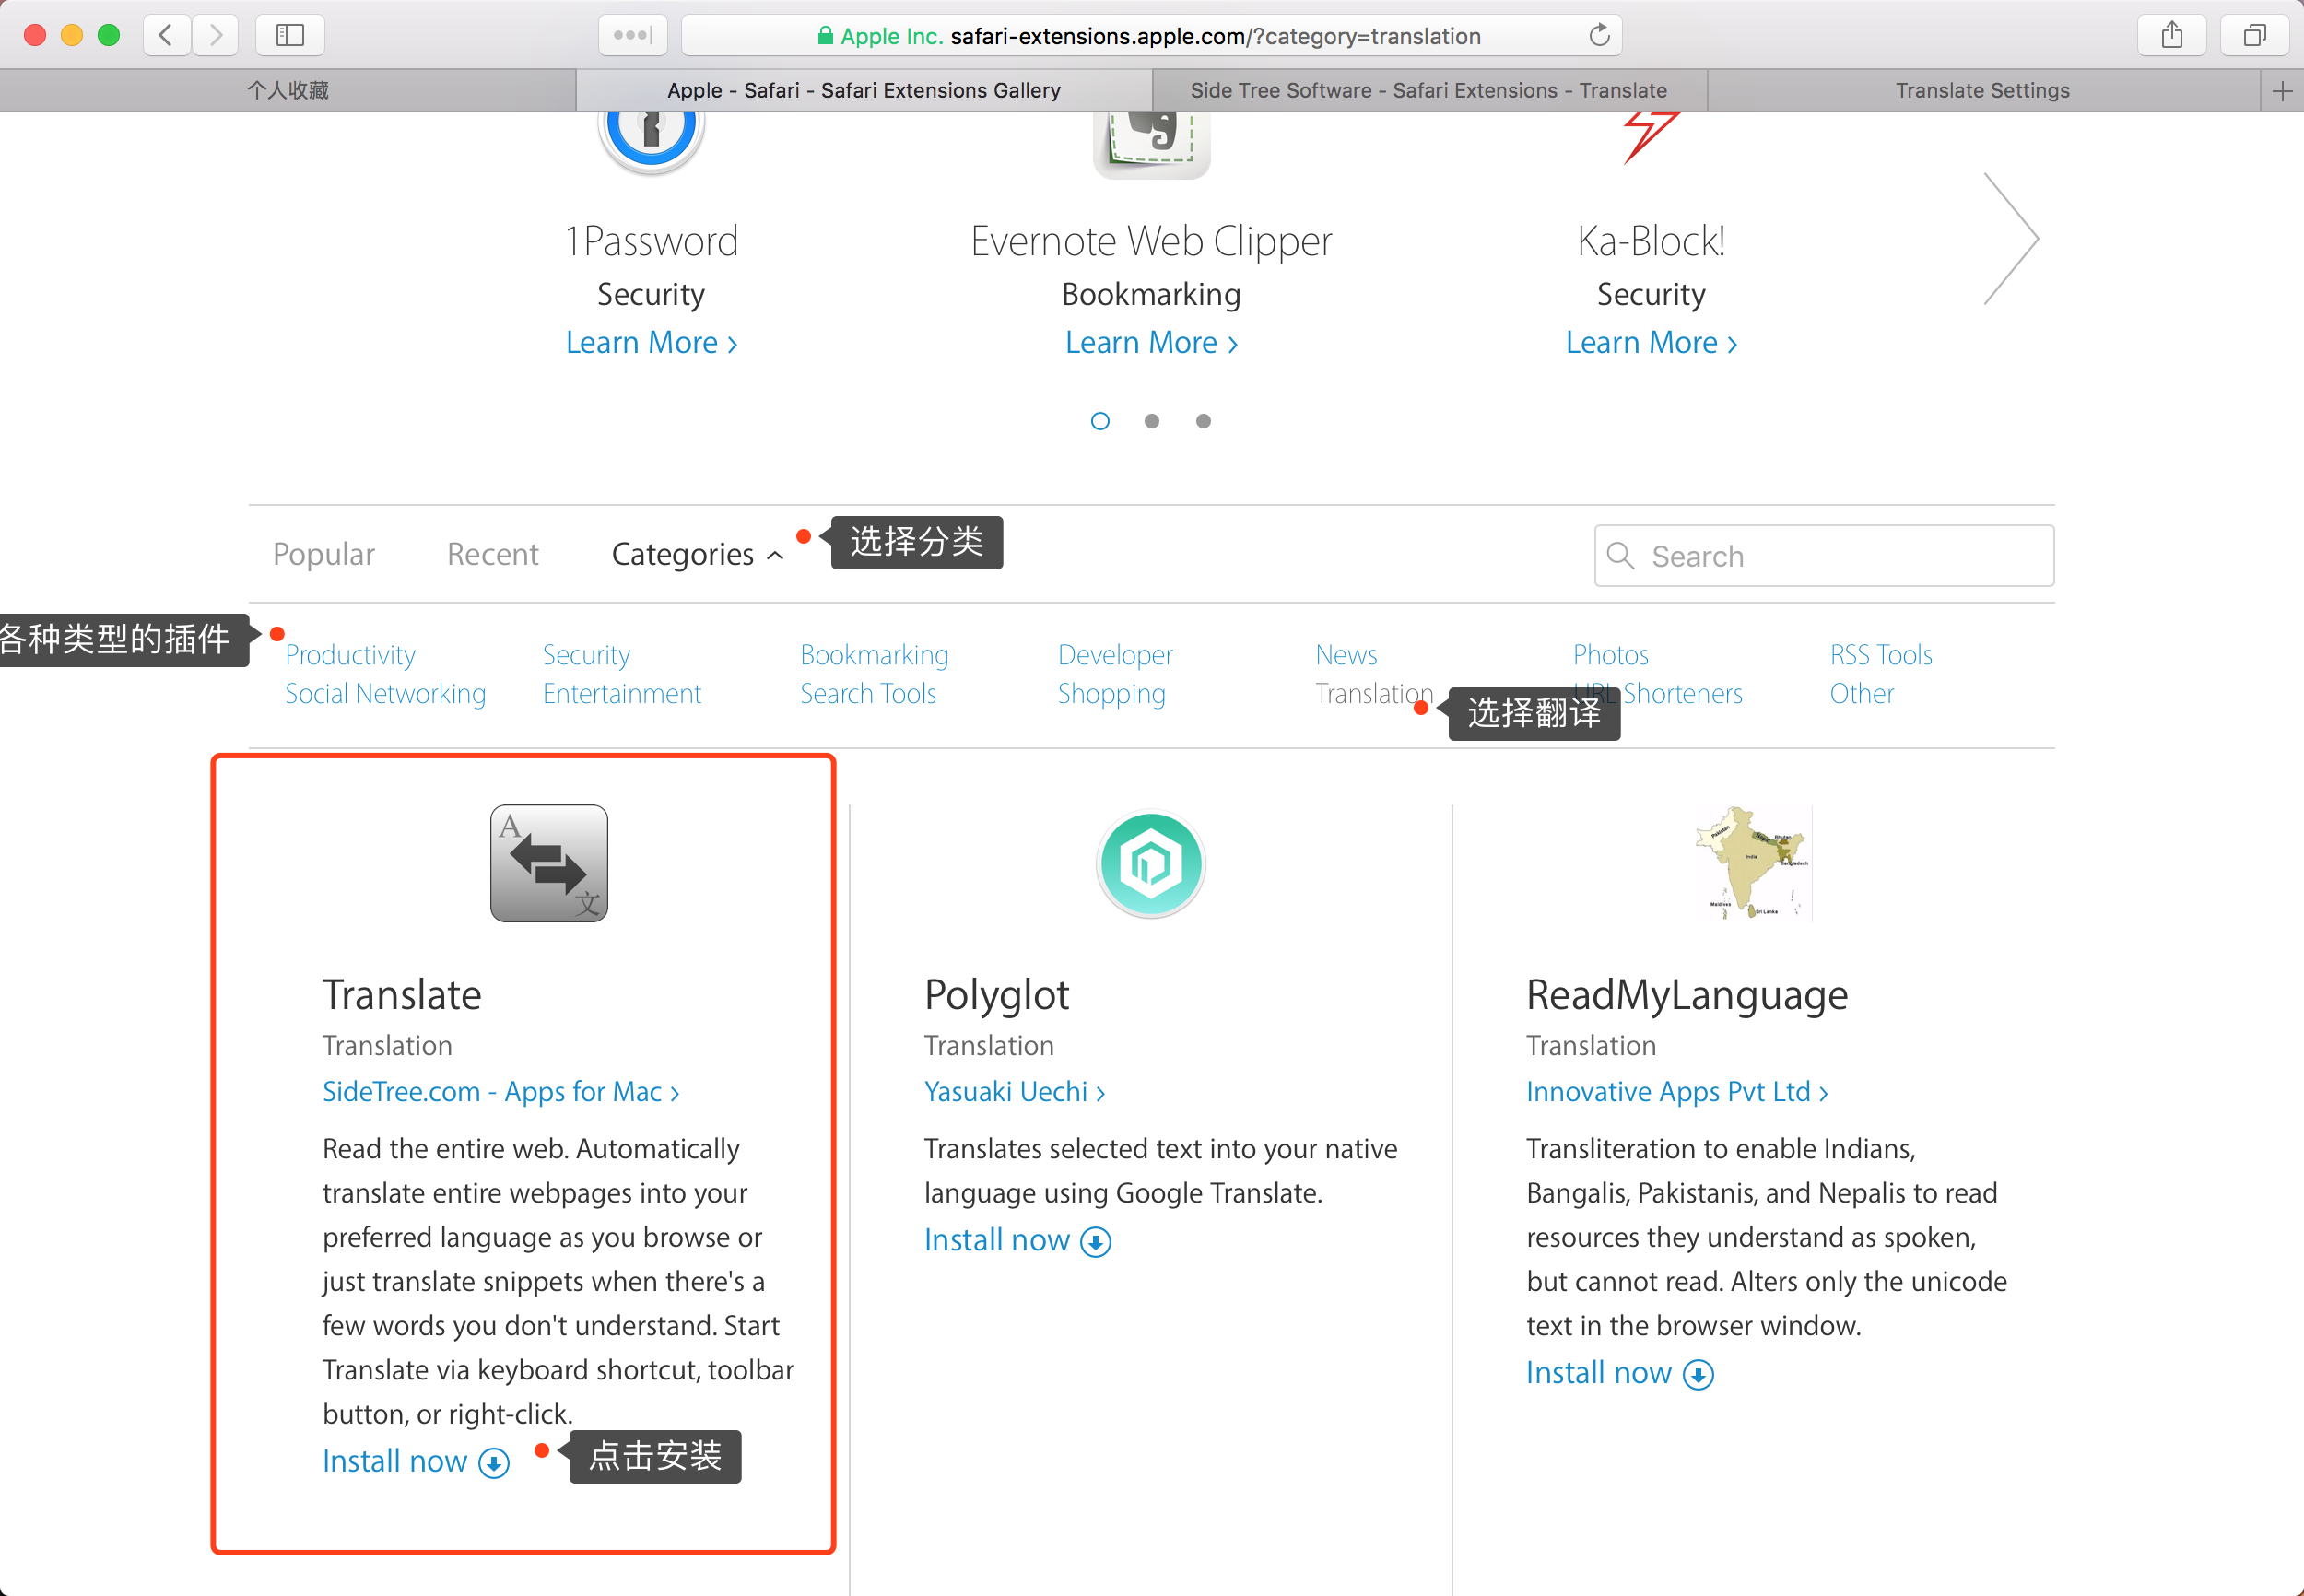Select the second carousel page dot
This screenshot has height=1596, width=2304.
tap(1152, 421)
